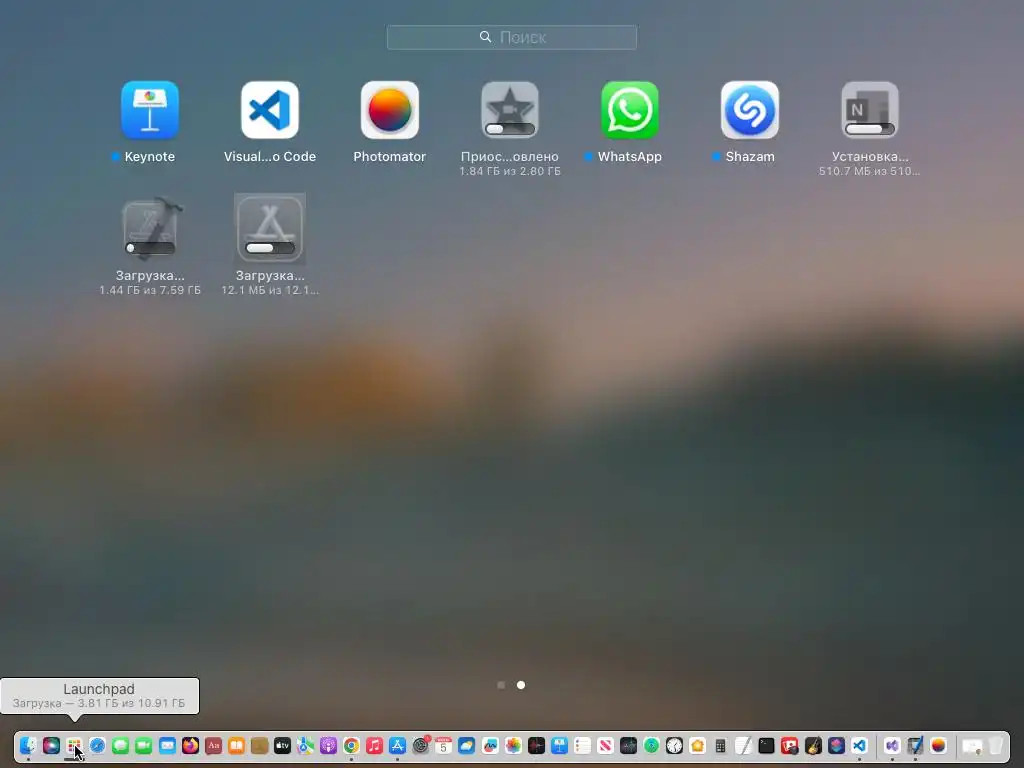Launch Firefox from the Dock
The height and width of the screenshot is (768, 1024).
click(x=190, y=745)
